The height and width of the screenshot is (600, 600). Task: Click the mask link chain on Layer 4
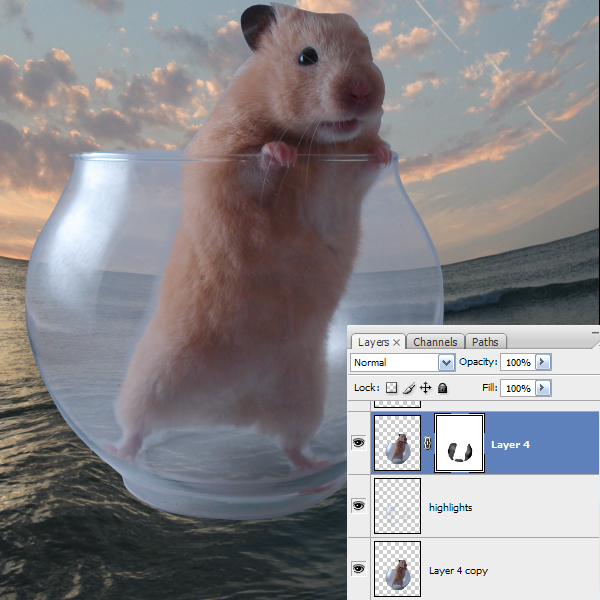428,444
